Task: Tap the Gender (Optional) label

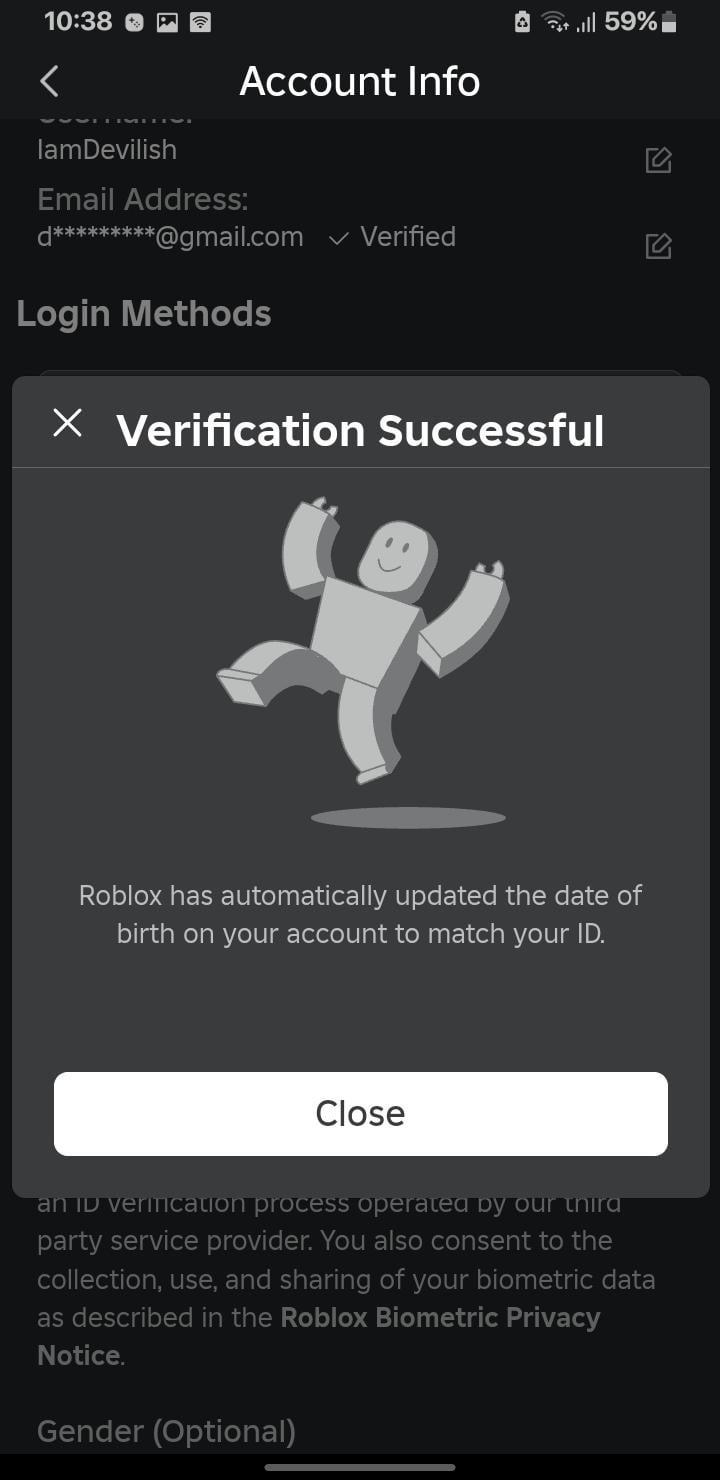Action: (x=166, y=1432)
